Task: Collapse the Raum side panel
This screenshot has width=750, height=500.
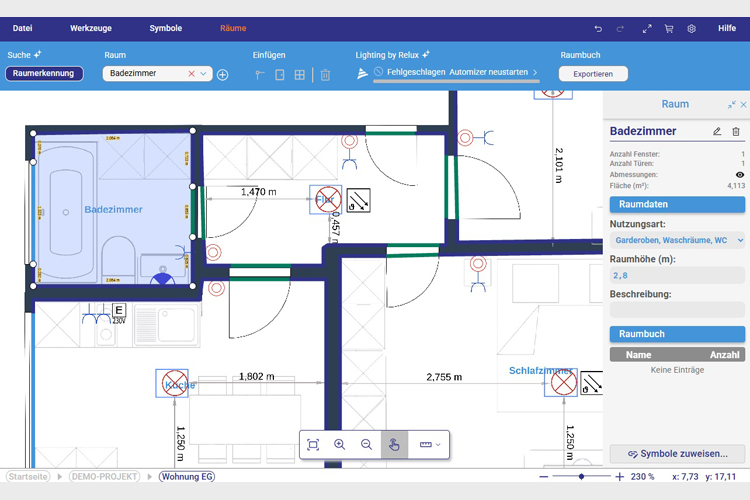Action: click(x=732, y=104)
